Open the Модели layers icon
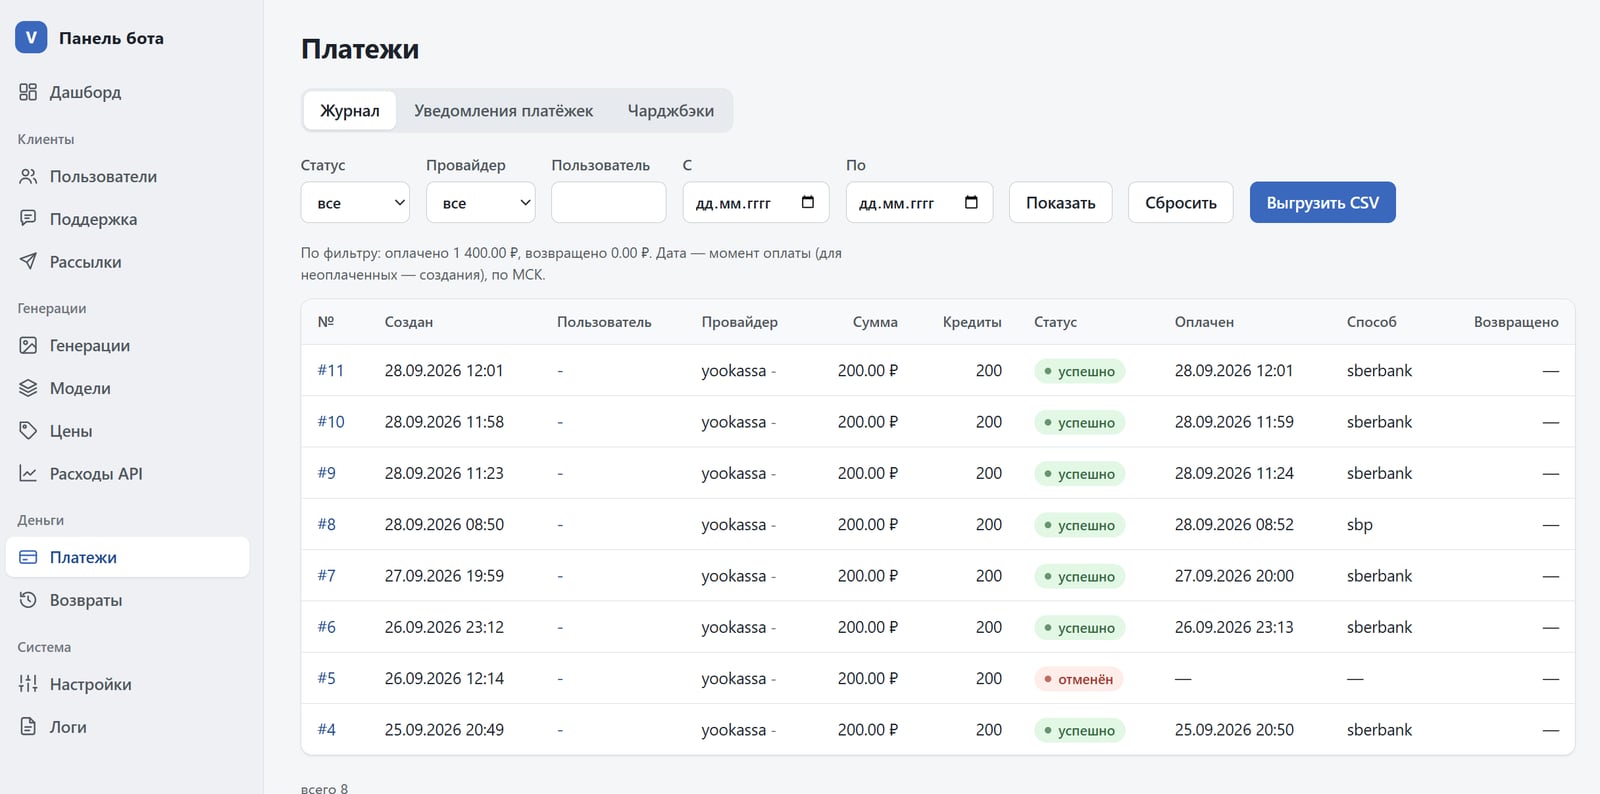Viewport: 1600px width, 794px height. [28, 388]
